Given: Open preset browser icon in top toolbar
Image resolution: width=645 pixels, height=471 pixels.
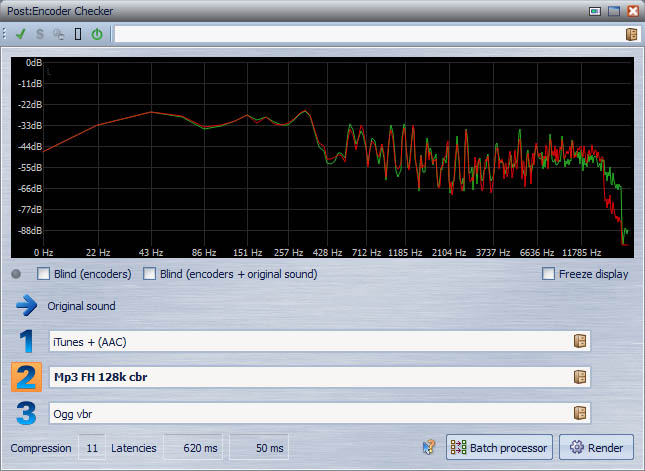Looking at the screenshot, I should (631, 34).
